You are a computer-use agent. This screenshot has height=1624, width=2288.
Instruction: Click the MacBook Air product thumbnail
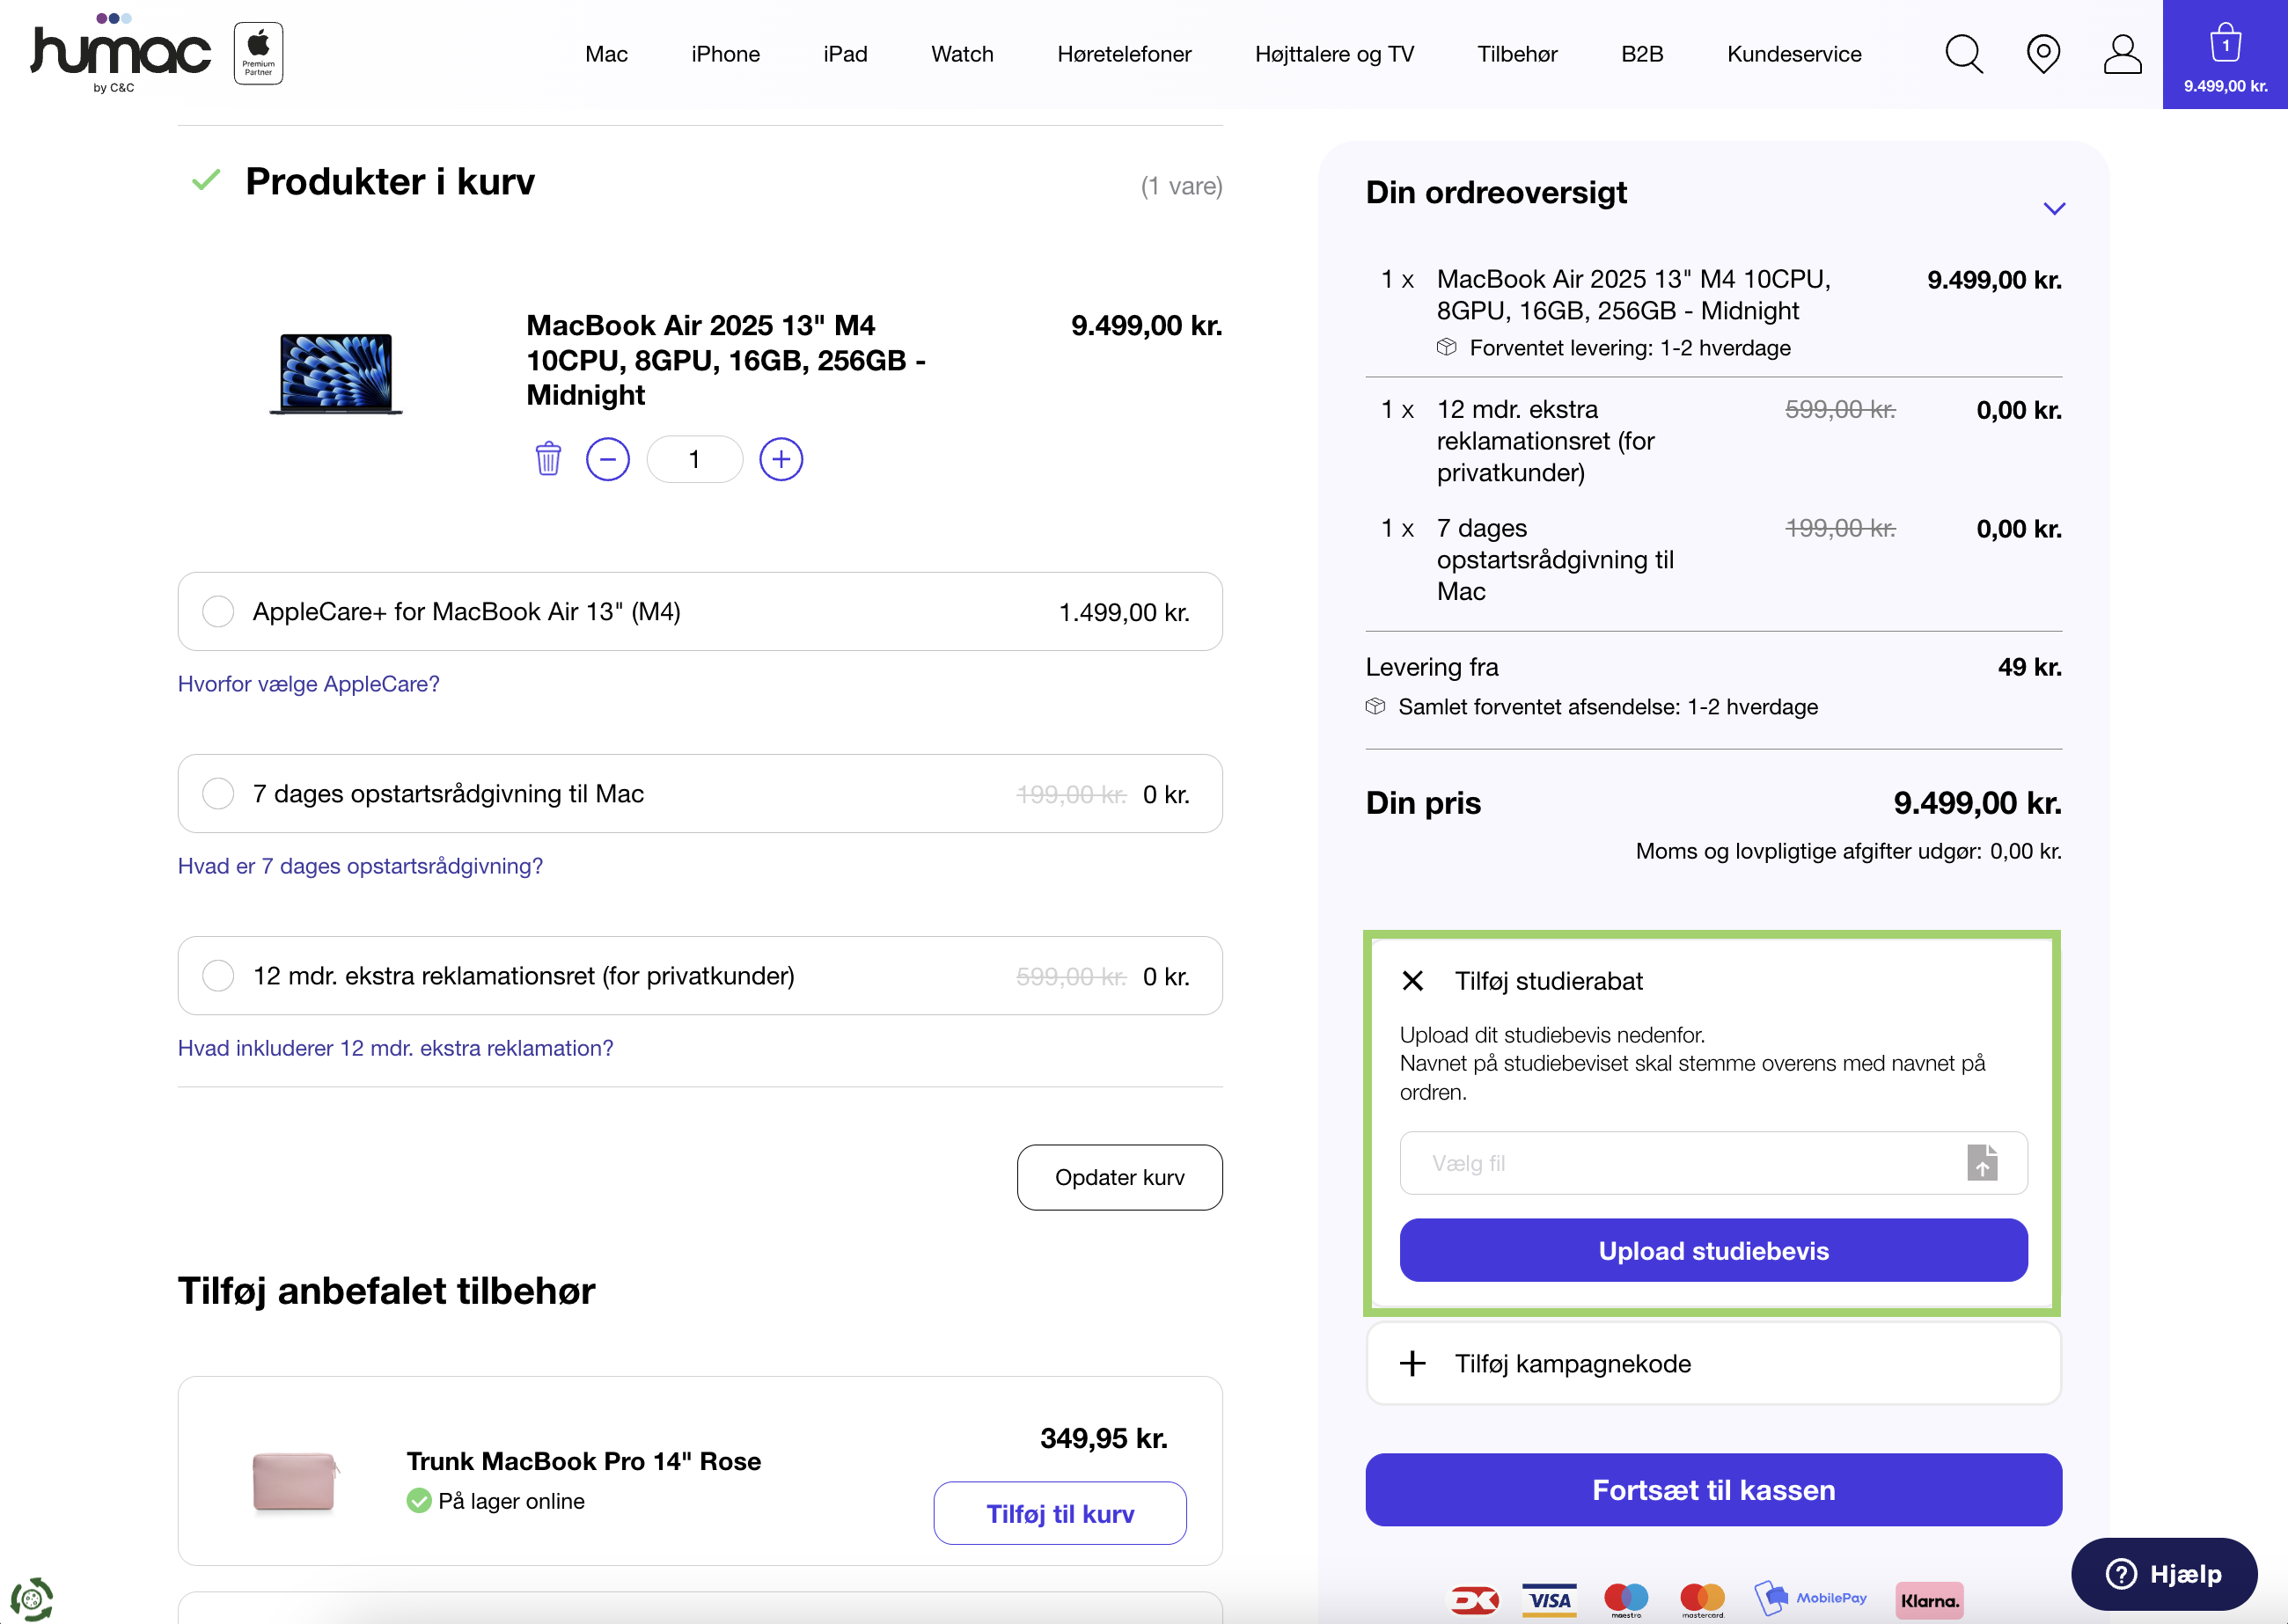336,374
